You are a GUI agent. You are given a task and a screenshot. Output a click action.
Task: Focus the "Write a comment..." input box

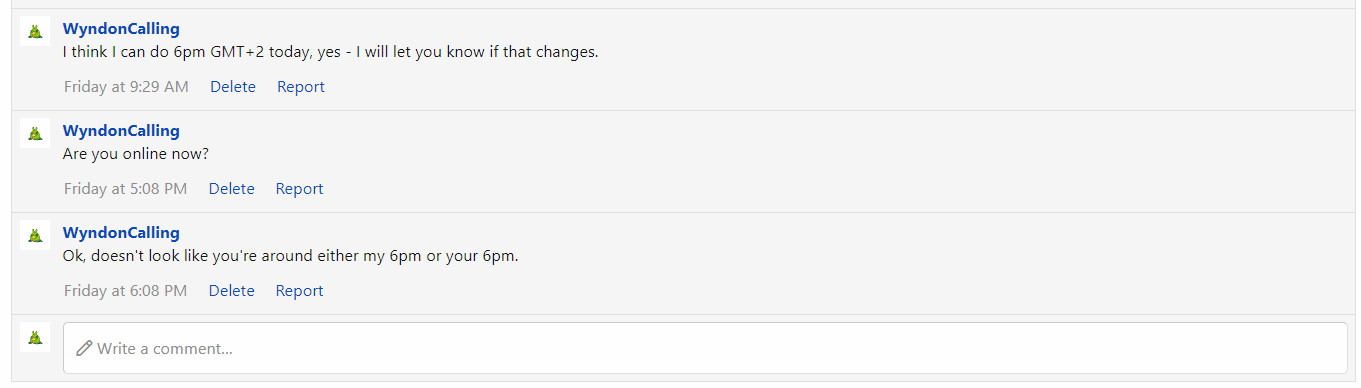click(705, 348)
